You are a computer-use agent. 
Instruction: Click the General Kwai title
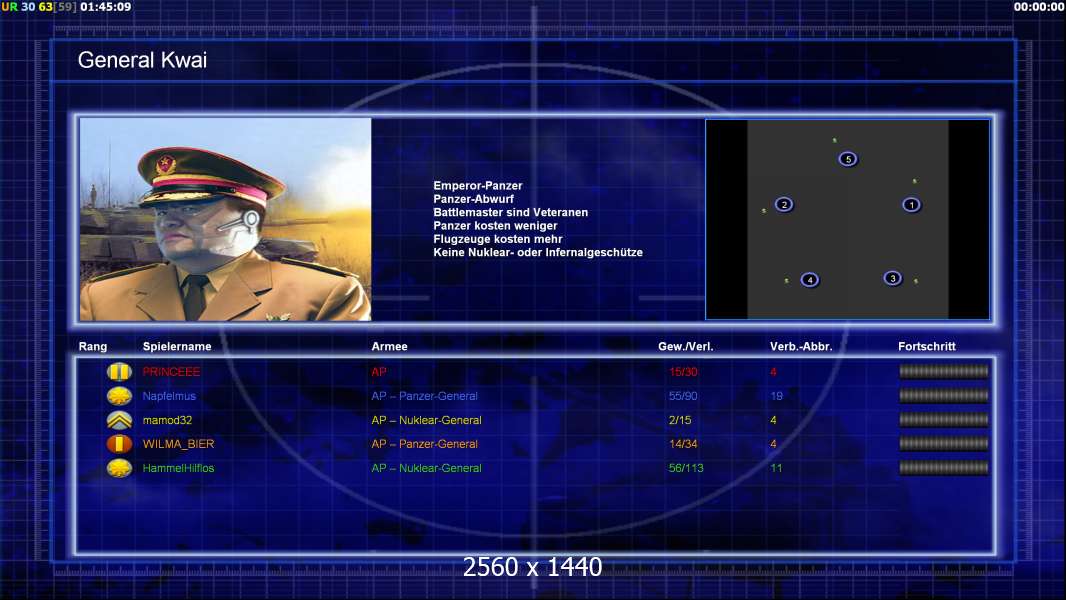(142, 60)
